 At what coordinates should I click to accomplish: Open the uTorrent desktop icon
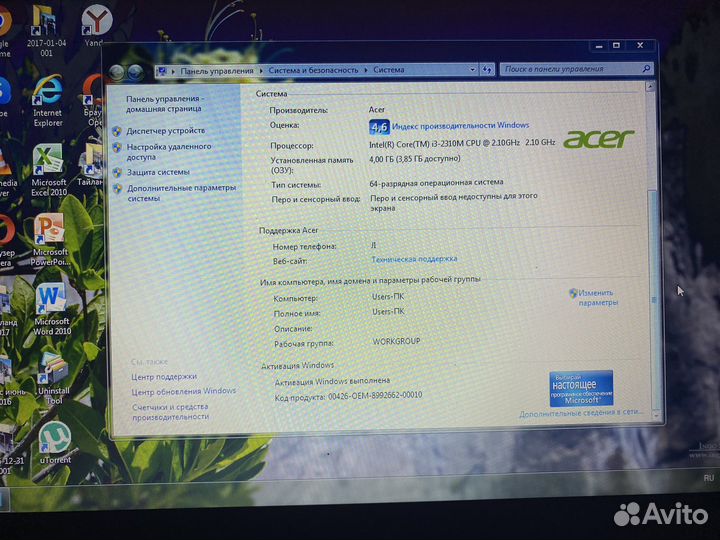(55, 443)
